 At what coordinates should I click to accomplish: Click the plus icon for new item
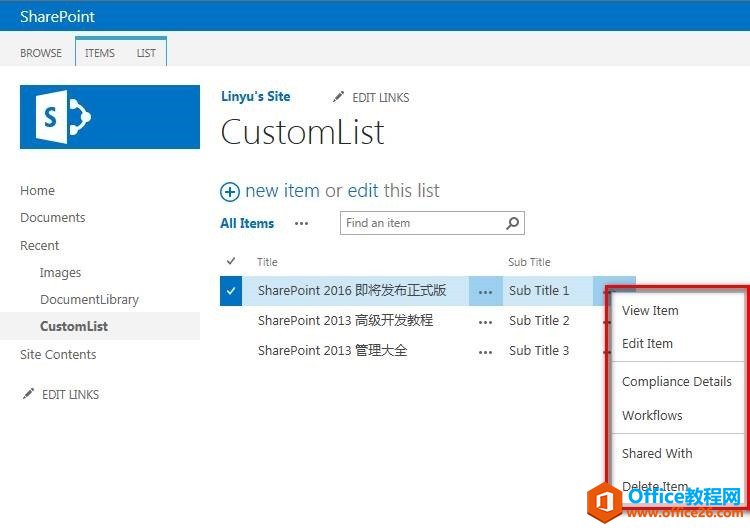tap(230, 192)
